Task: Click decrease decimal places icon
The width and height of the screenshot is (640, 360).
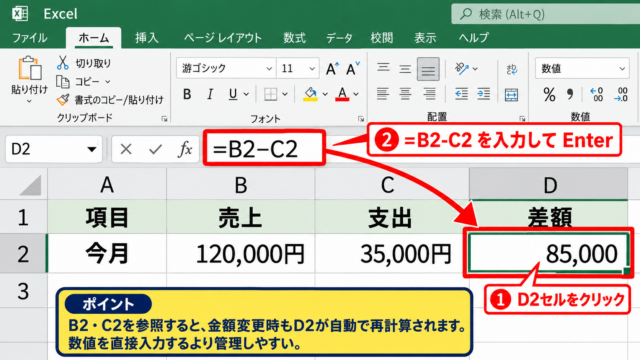Action: [x=621, y=94]
